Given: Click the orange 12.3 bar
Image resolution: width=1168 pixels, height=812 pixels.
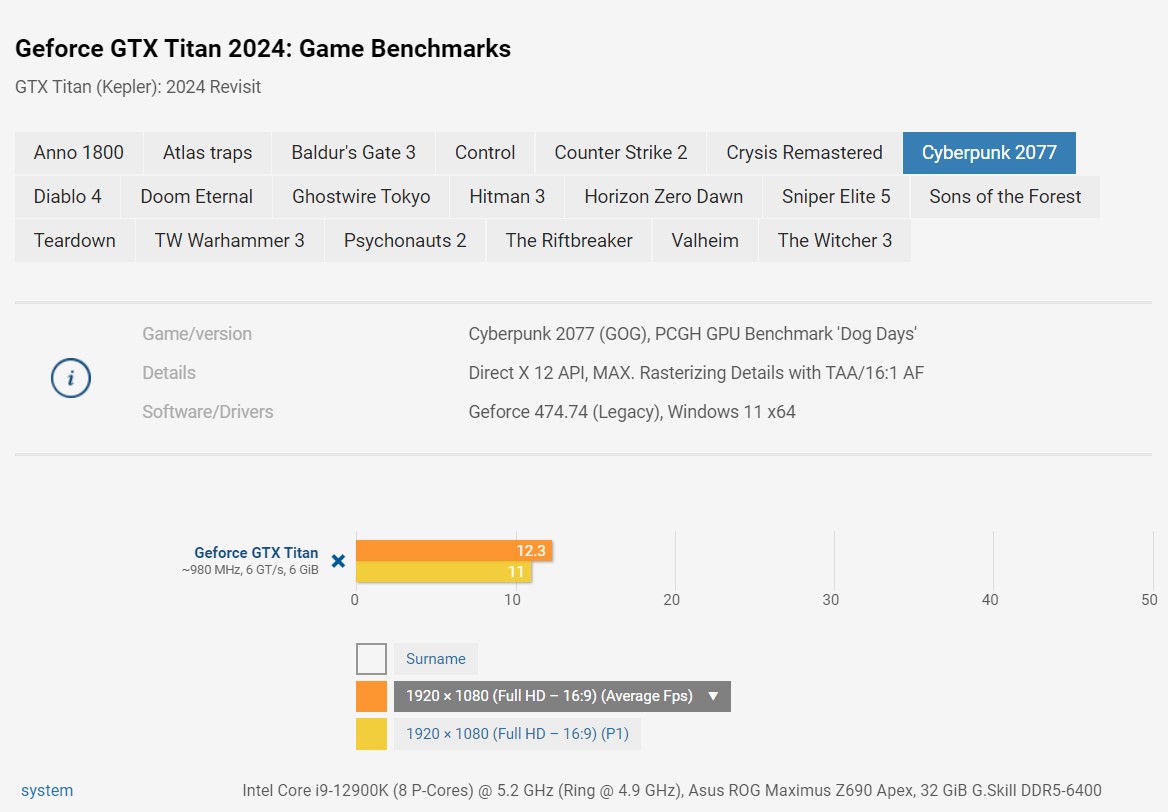Looking at the screenshot, I should coord(454,551).
